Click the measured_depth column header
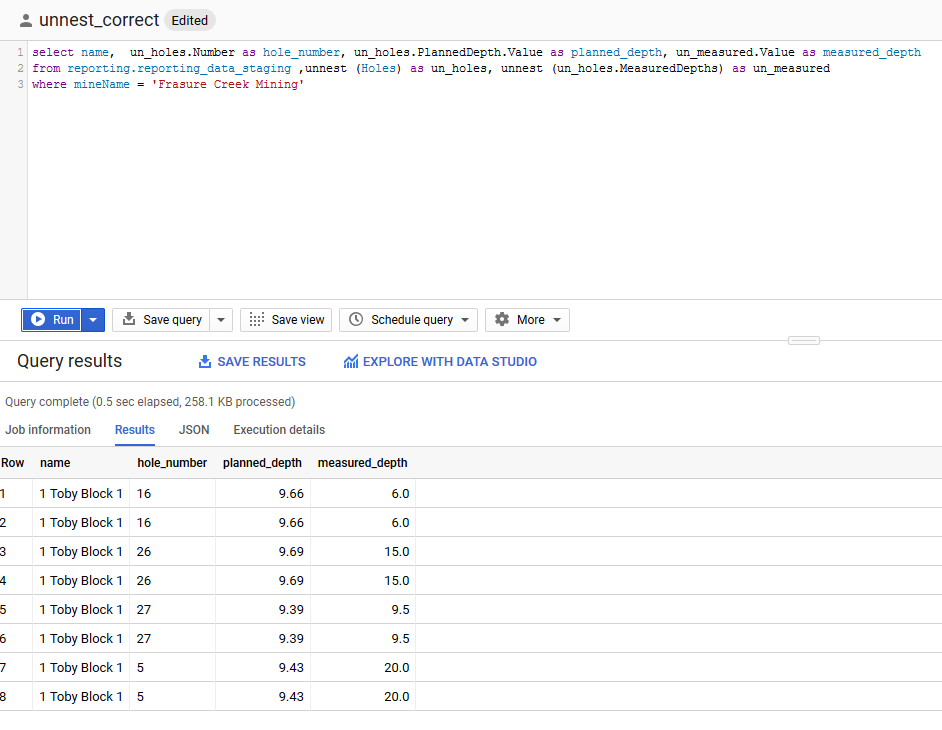Viewport: 942px width, 730px height. tap(362, 463)
